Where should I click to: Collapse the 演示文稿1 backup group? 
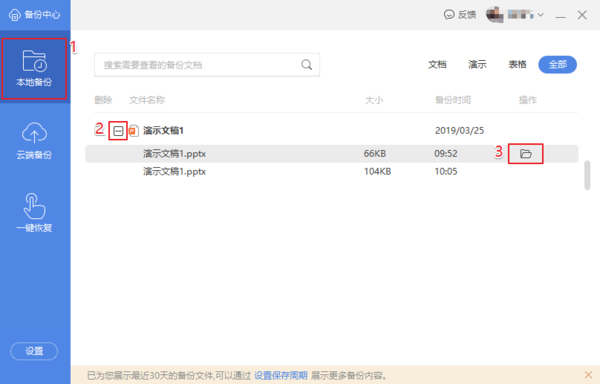pos(118,131)
